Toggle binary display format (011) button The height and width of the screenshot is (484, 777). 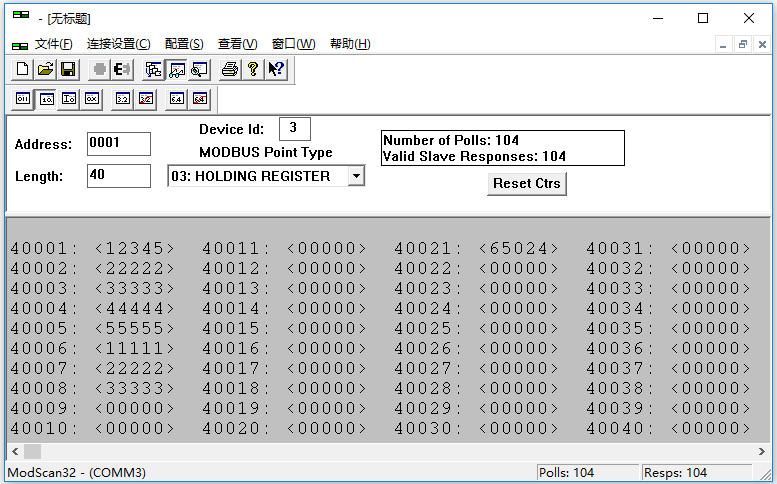[x=22, y=98]
